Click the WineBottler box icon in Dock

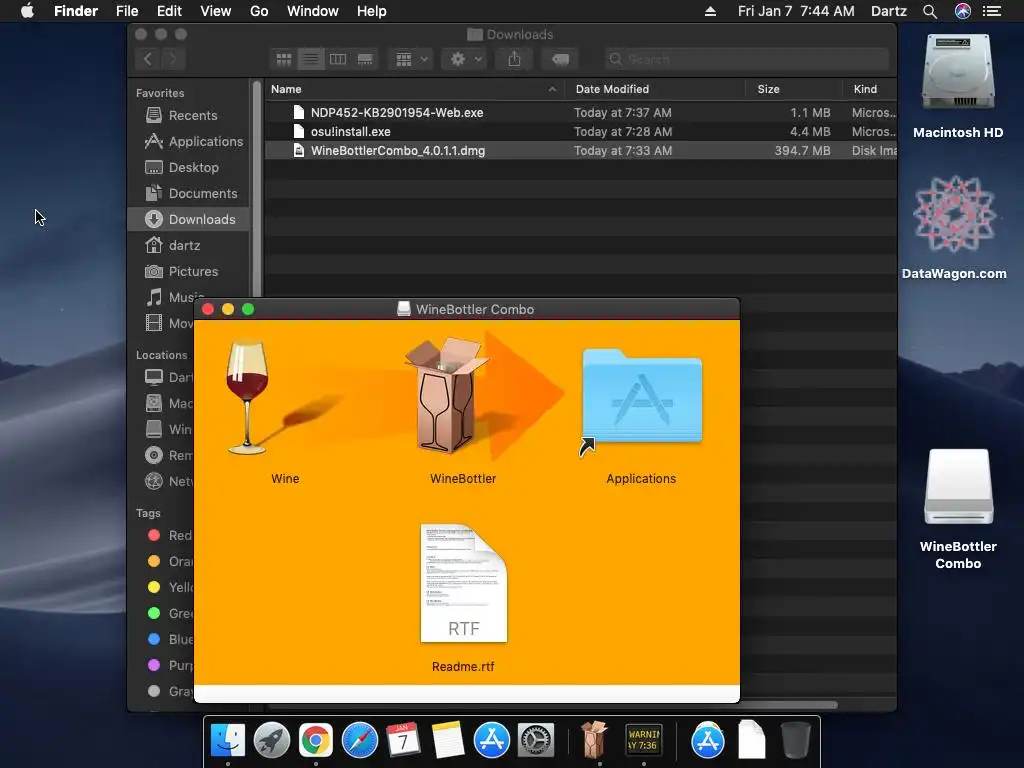tap(594, 739)
